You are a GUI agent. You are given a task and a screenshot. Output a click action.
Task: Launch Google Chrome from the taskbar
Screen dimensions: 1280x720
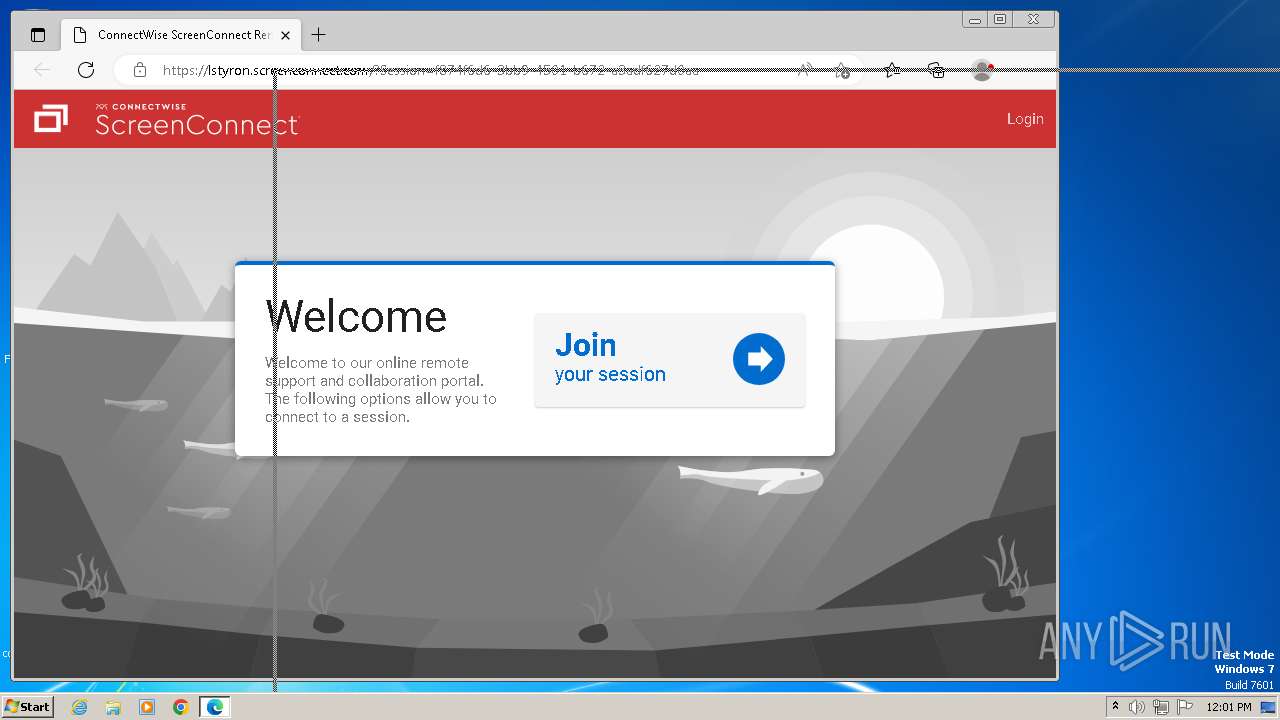click(181, 707)
